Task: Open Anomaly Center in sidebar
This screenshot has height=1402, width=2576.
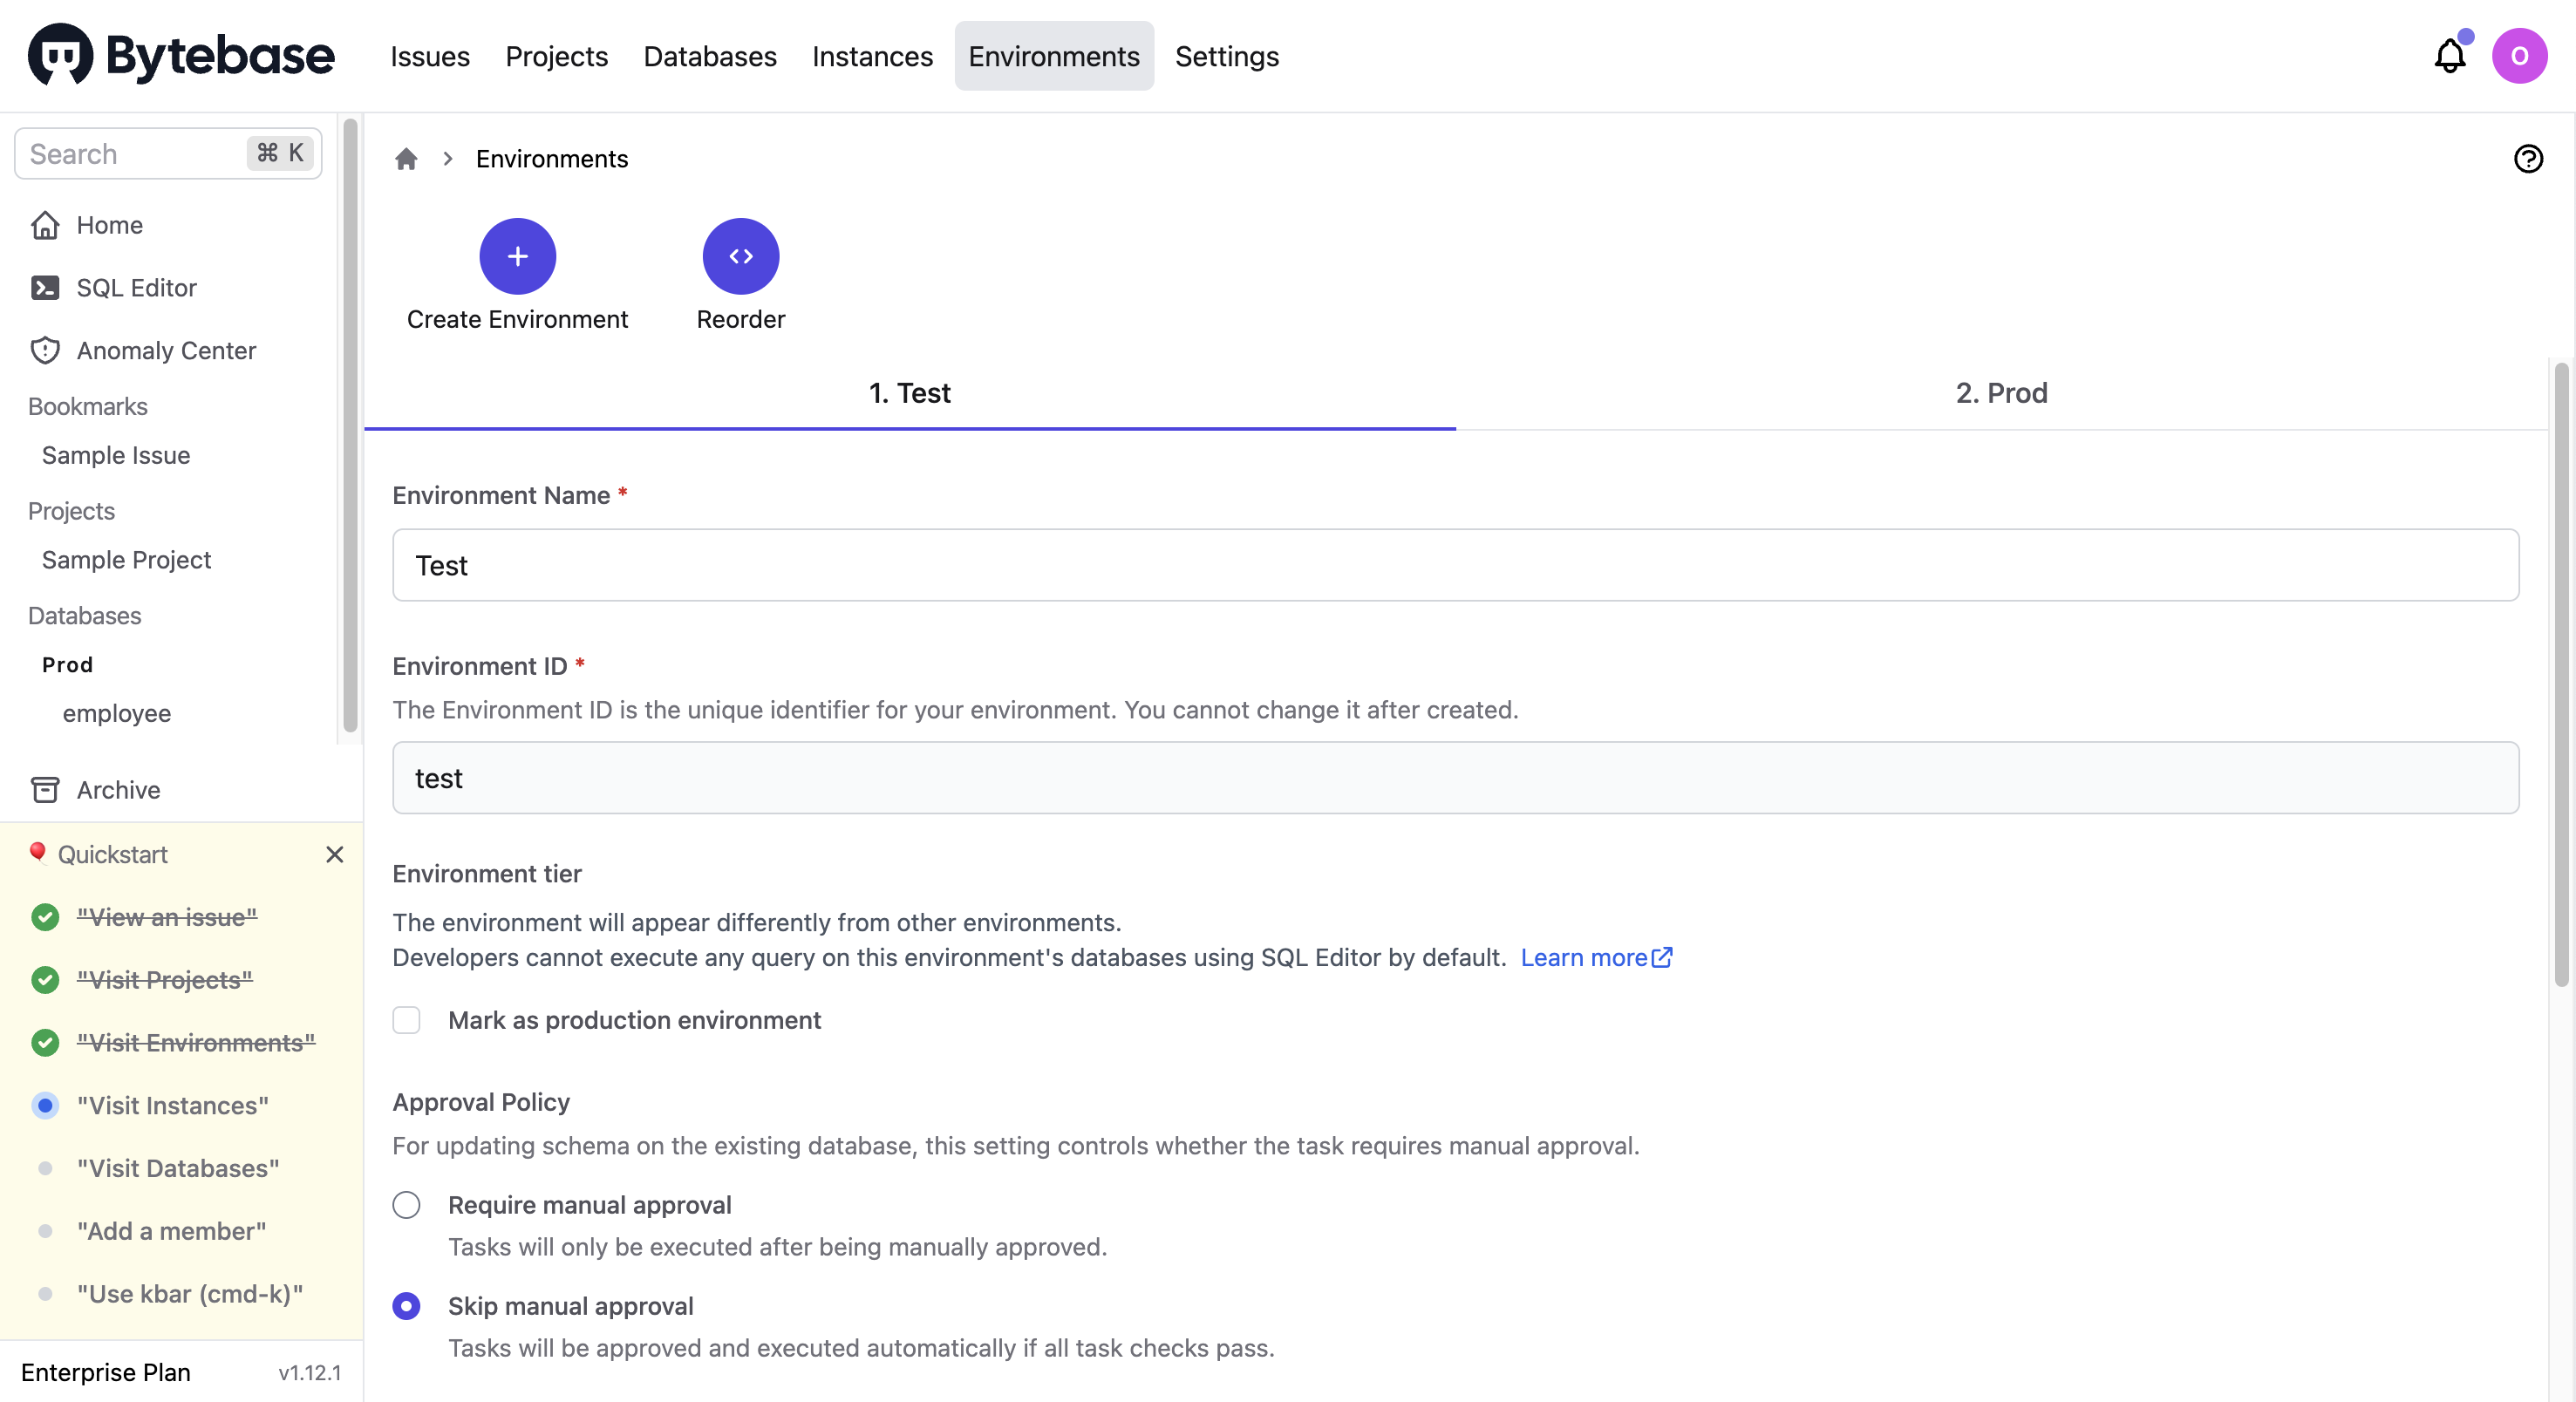Action: pos(166,350)
